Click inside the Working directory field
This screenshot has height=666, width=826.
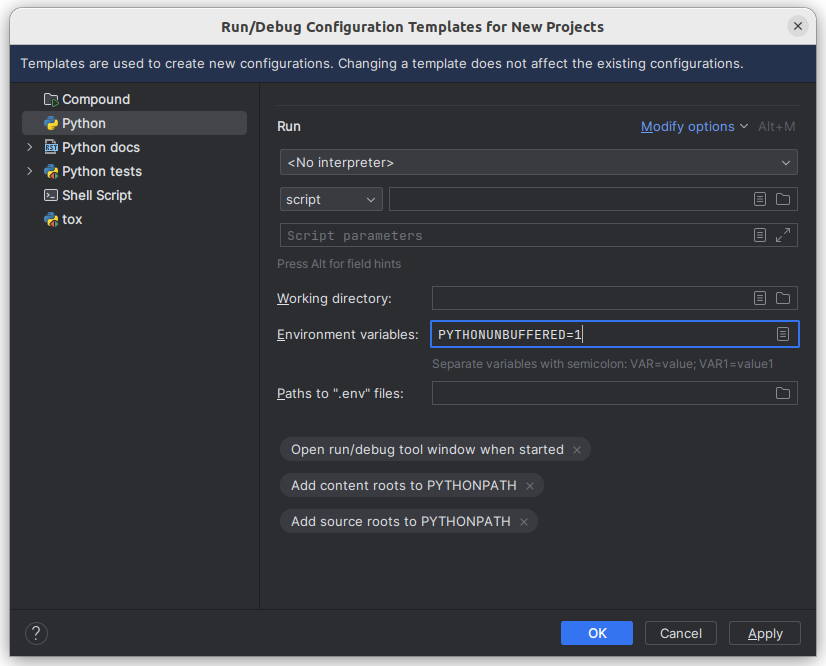point(590,298)
